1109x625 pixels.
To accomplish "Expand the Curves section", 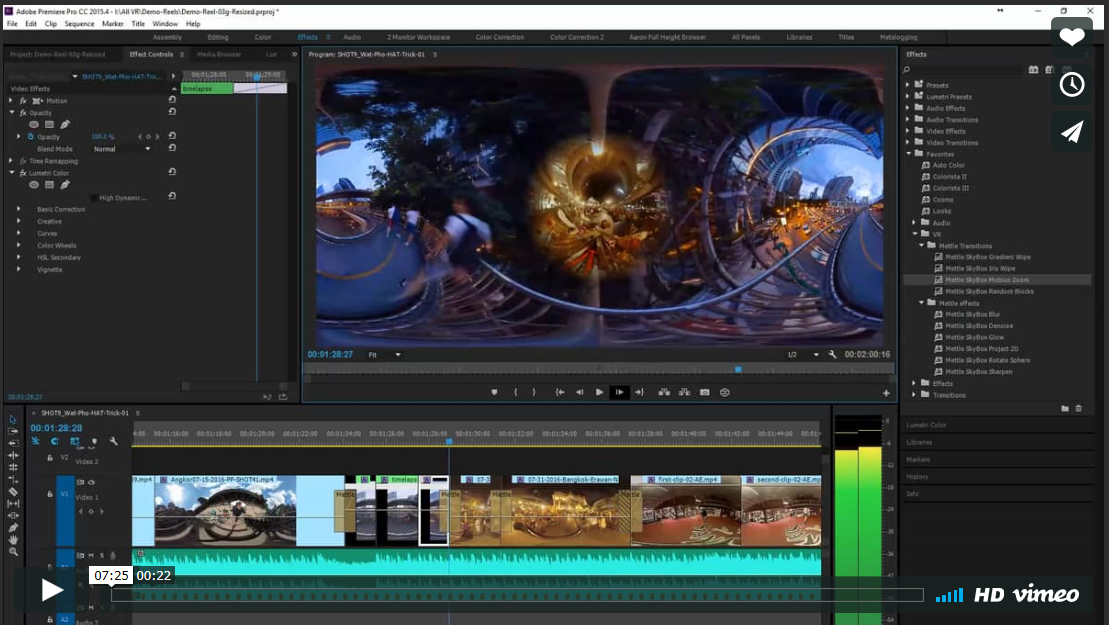I will 19,233.
